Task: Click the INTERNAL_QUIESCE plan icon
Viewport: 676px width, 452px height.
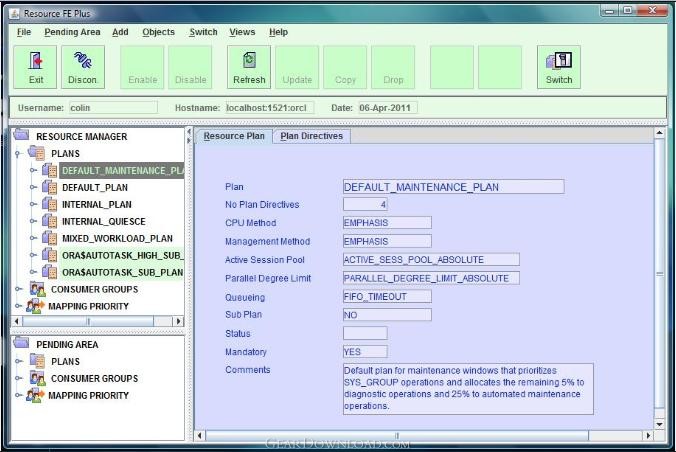Action: pyautogui.click(x=50, y=221)
